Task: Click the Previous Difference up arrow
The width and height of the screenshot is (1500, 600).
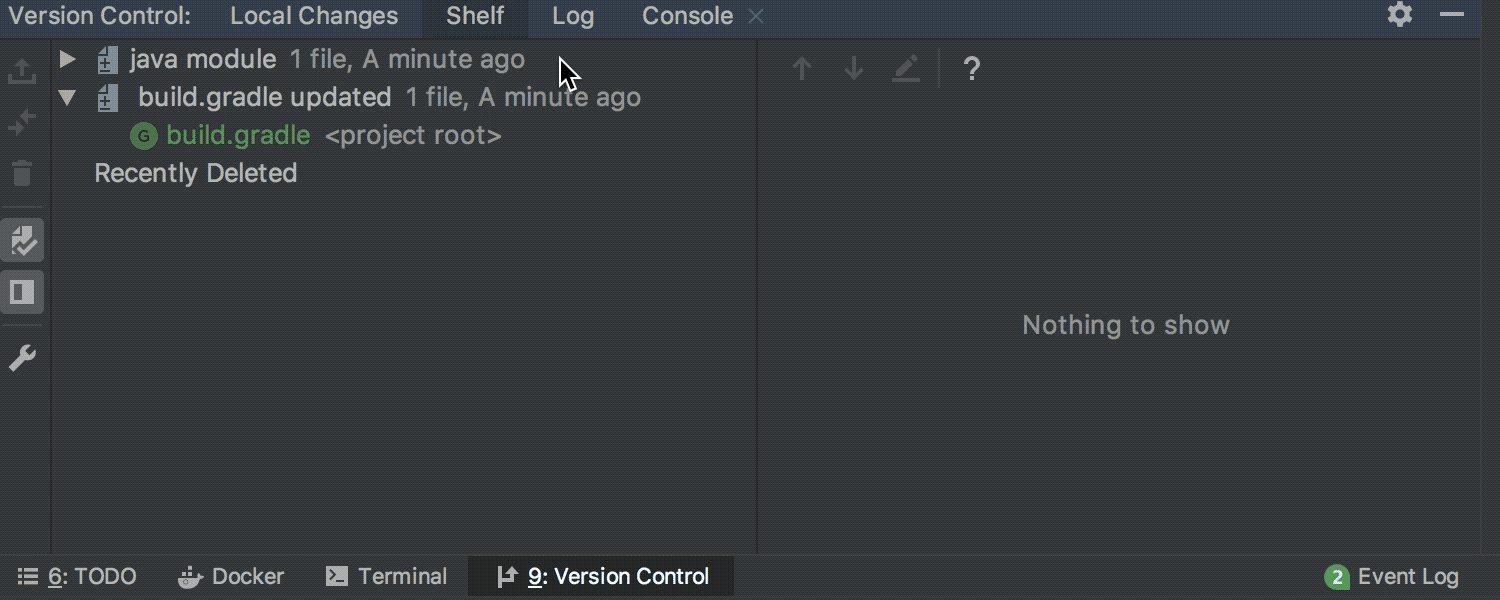Action: (801, 69)
